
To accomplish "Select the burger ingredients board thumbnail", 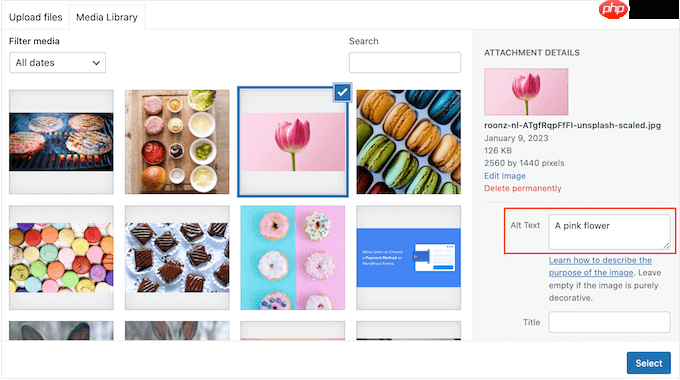I will coord(177,142).
